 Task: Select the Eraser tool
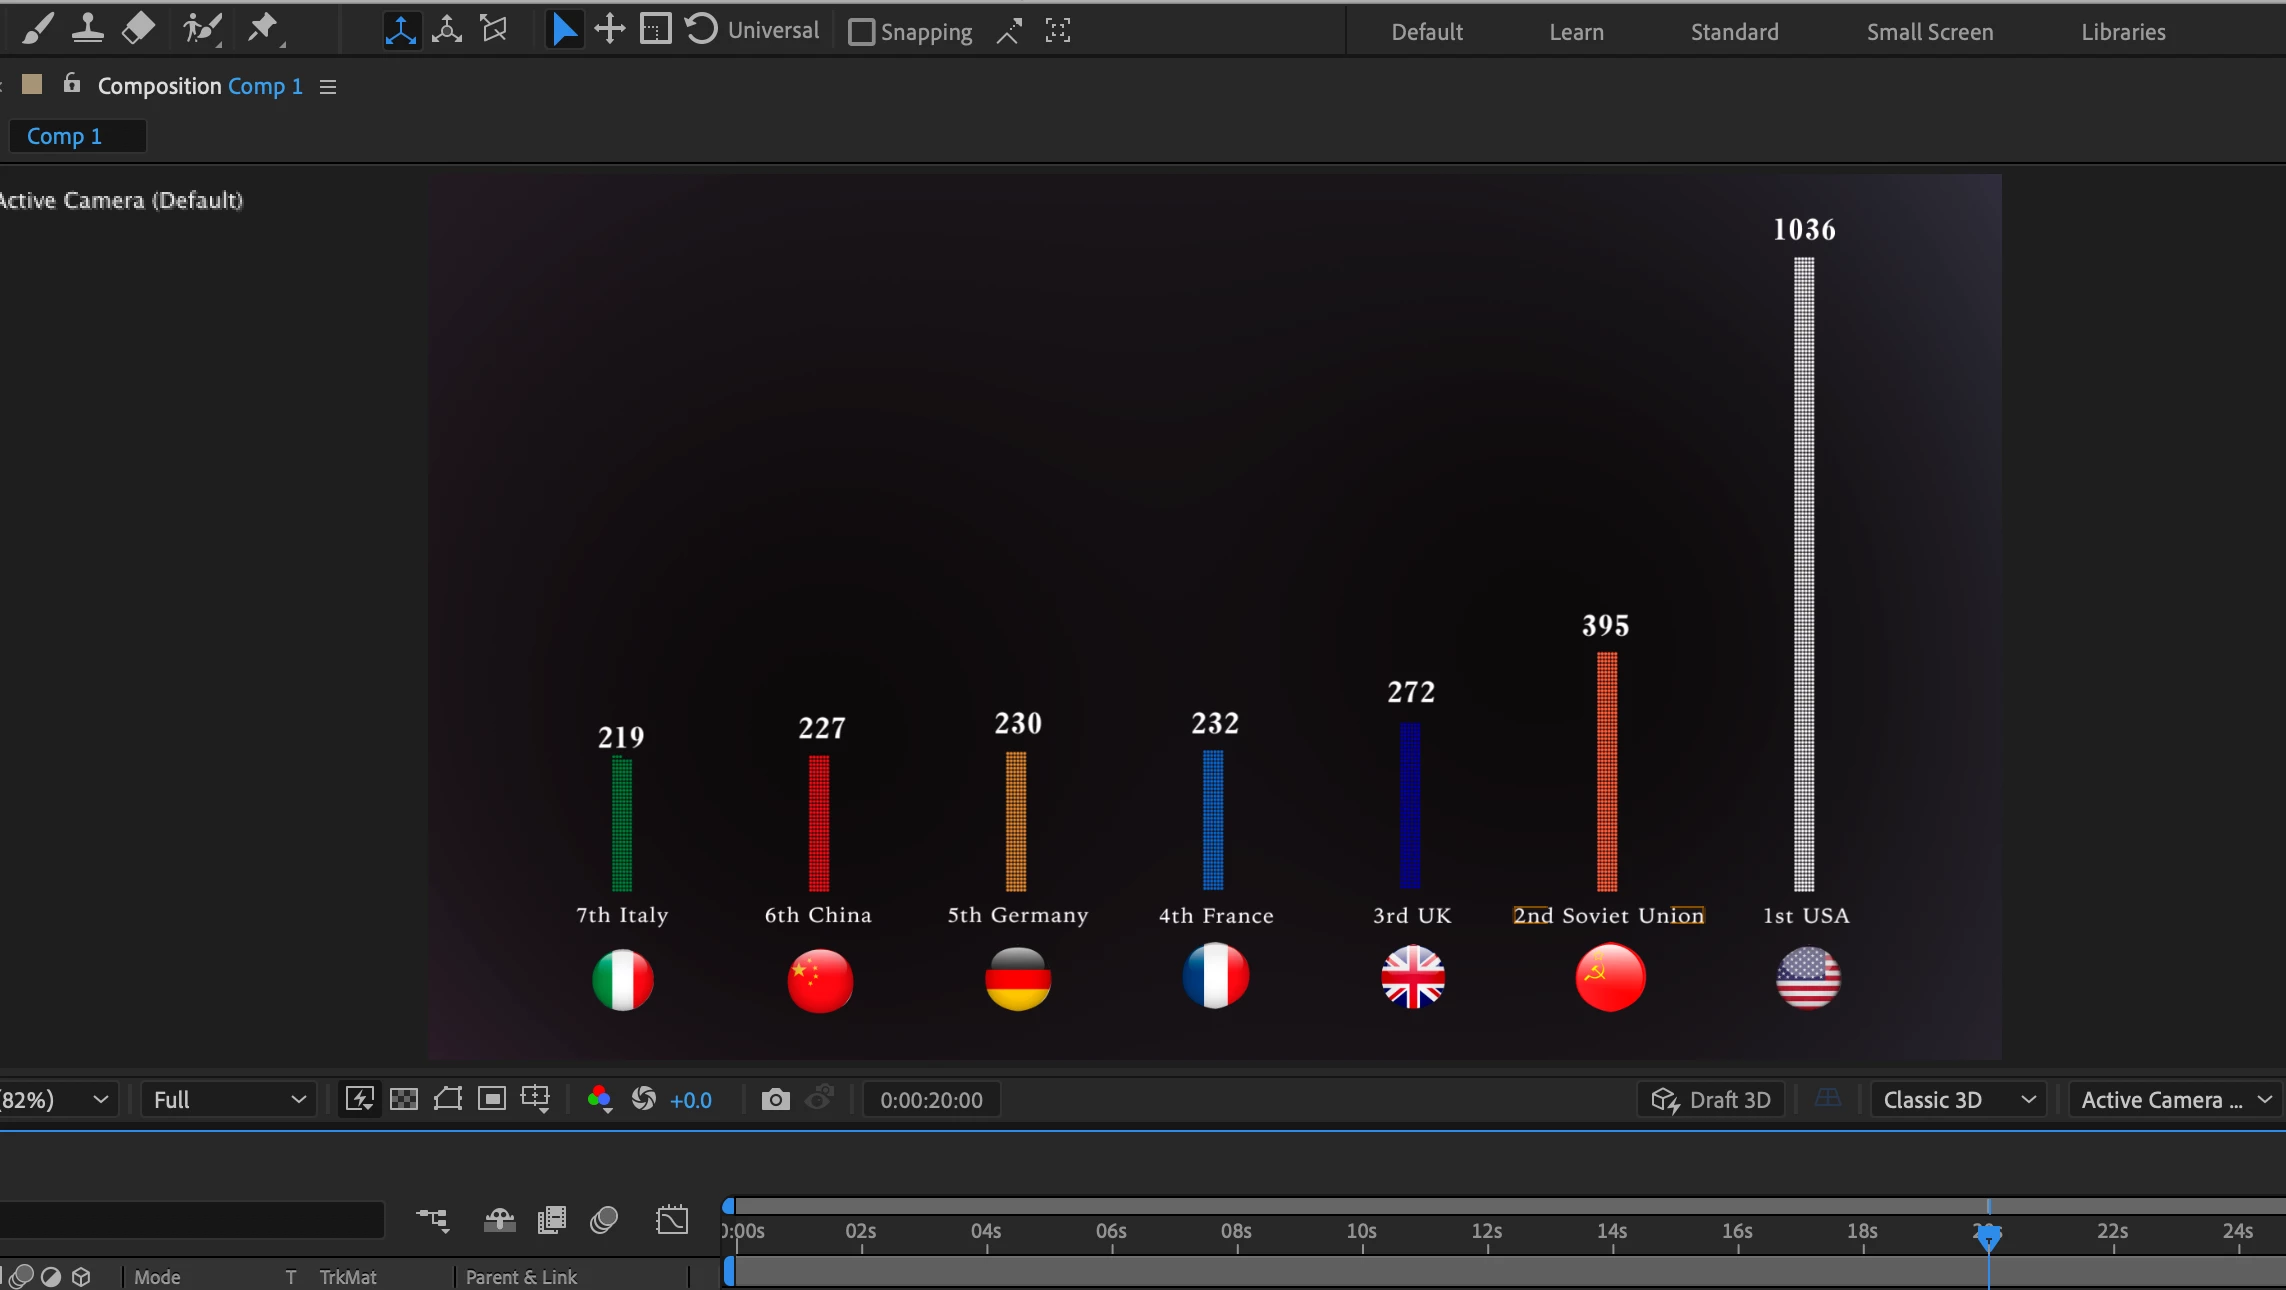pyautogui.click(x=138, y=29)
